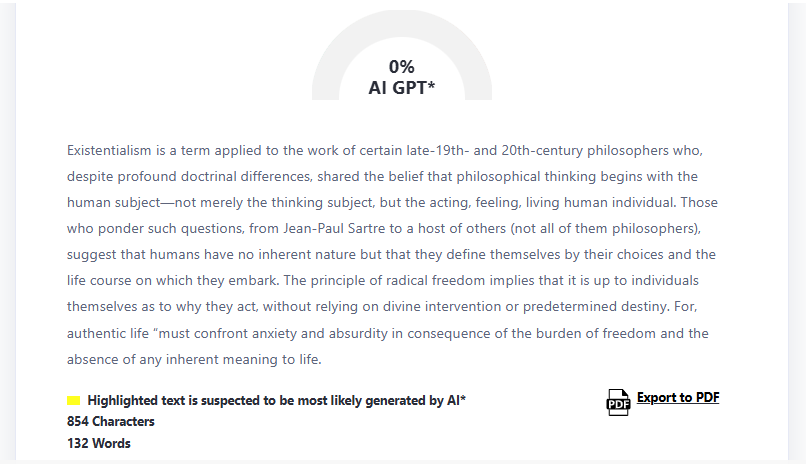Click the words living human individual
Screen dimensions: 806x464
(594, 203)
